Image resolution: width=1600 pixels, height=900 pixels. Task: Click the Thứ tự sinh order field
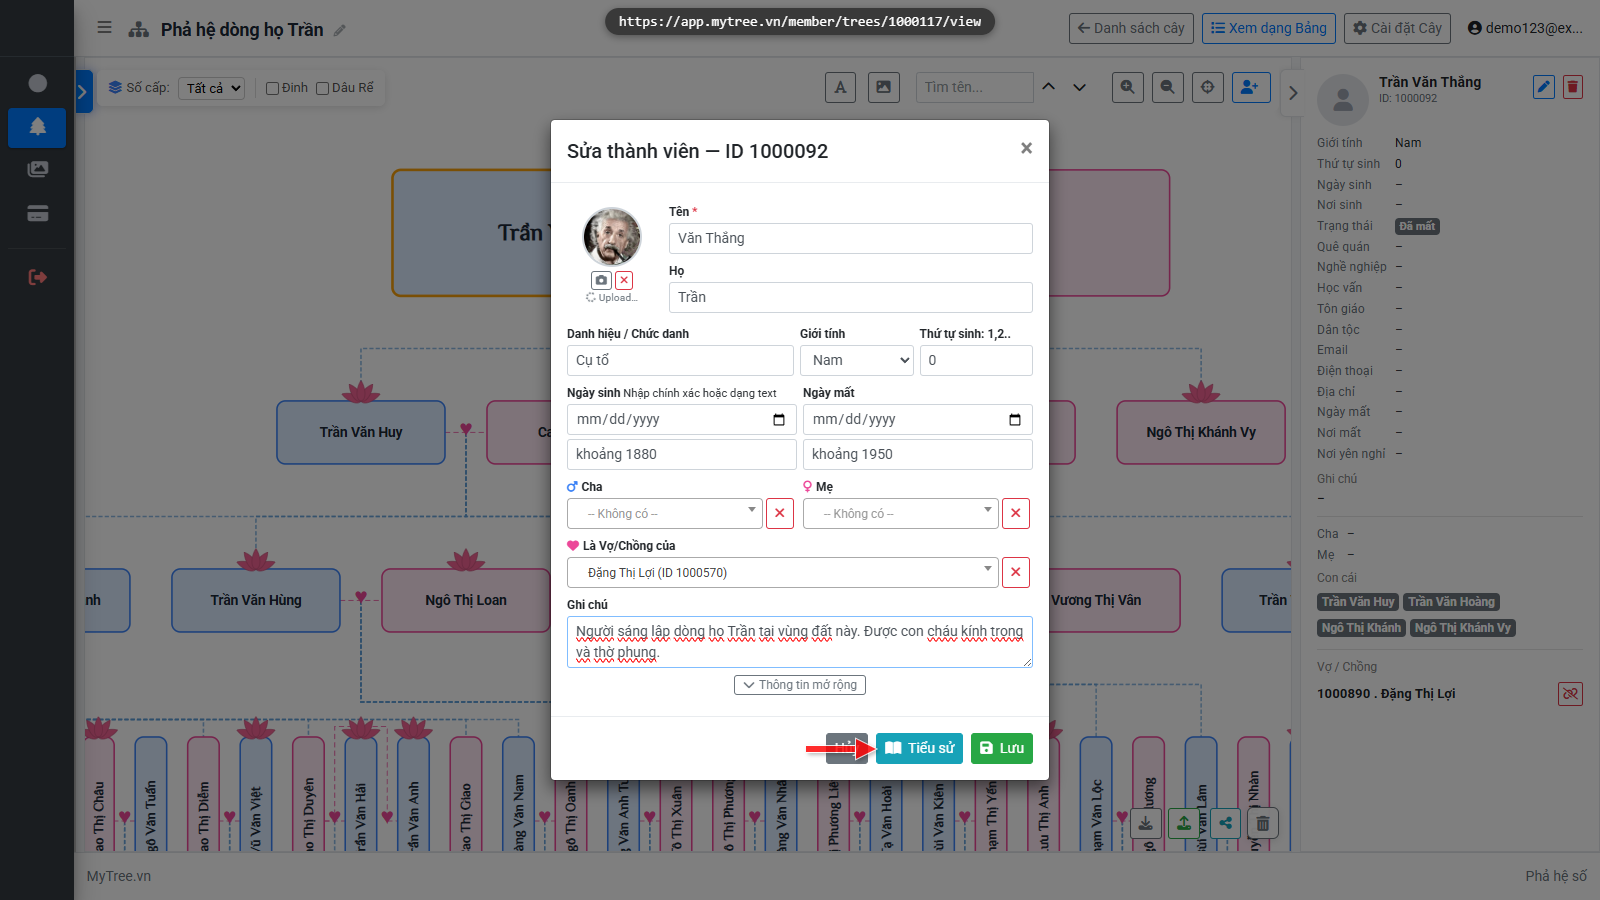click(x=976, y=360)
